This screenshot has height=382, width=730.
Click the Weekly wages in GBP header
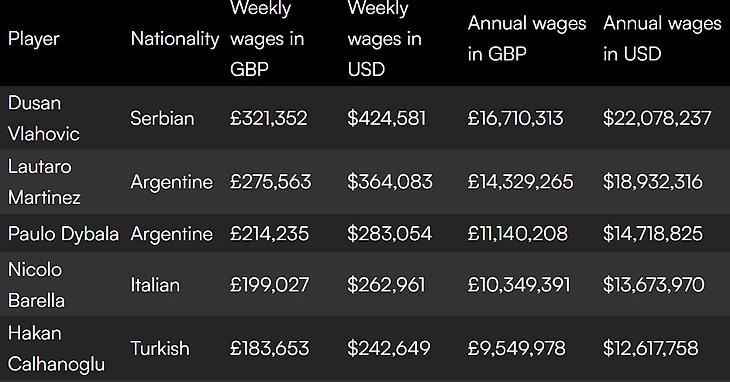(x=267, y=39)
